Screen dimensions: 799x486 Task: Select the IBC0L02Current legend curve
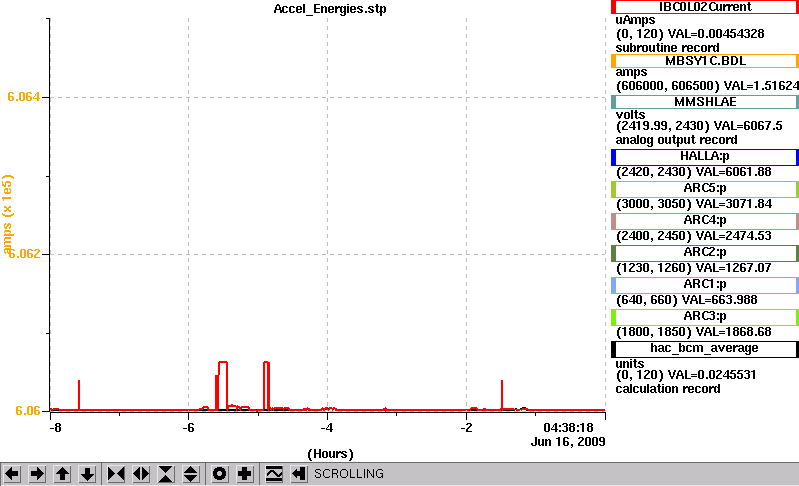(x=705, y=7)
